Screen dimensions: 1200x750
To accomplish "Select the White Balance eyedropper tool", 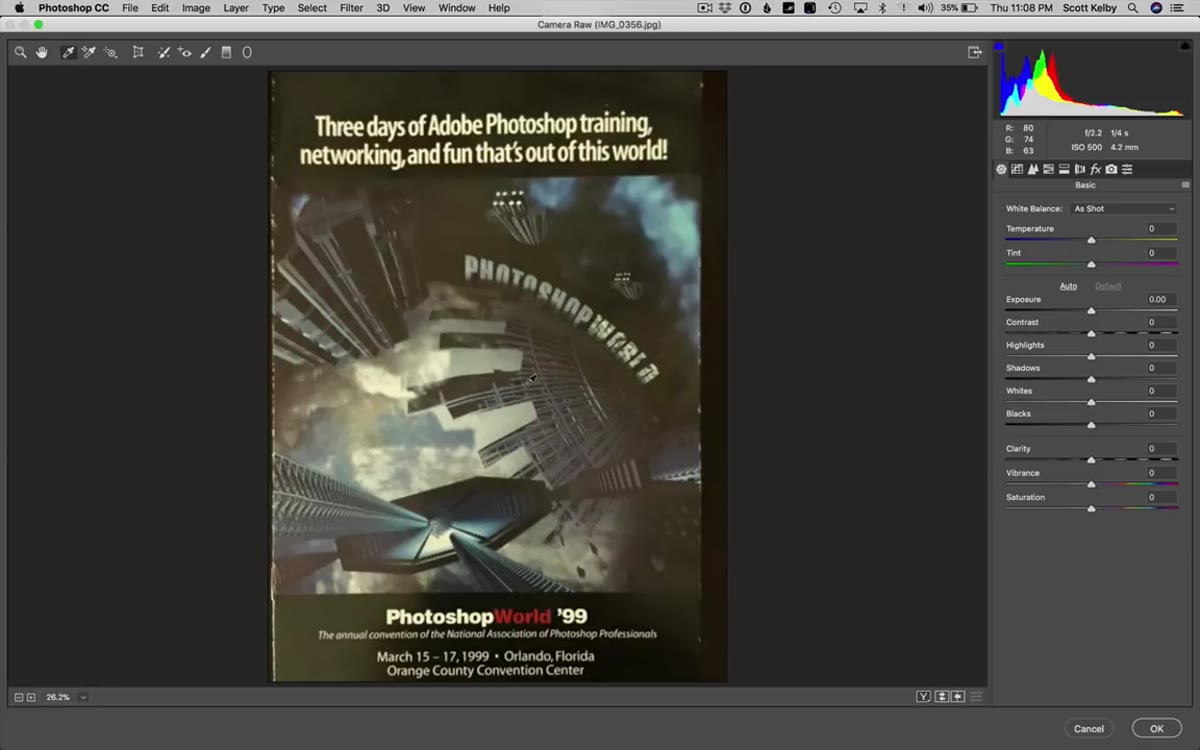I will [68, 52].
